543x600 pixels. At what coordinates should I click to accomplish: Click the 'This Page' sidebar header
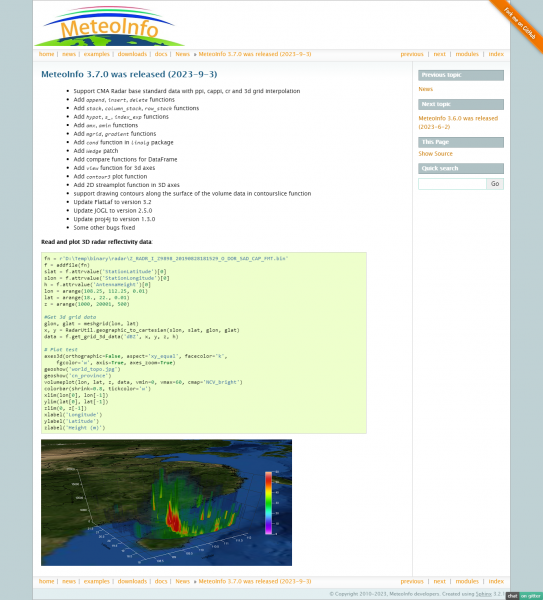pyautogui.click(x=461, y=142)
